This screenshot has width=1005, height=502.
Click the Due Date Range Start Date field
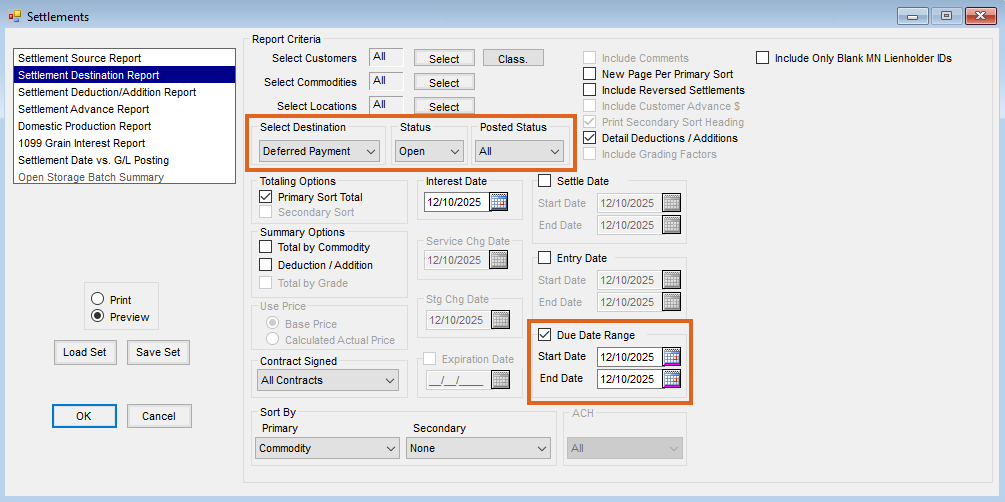click(629, 356)
